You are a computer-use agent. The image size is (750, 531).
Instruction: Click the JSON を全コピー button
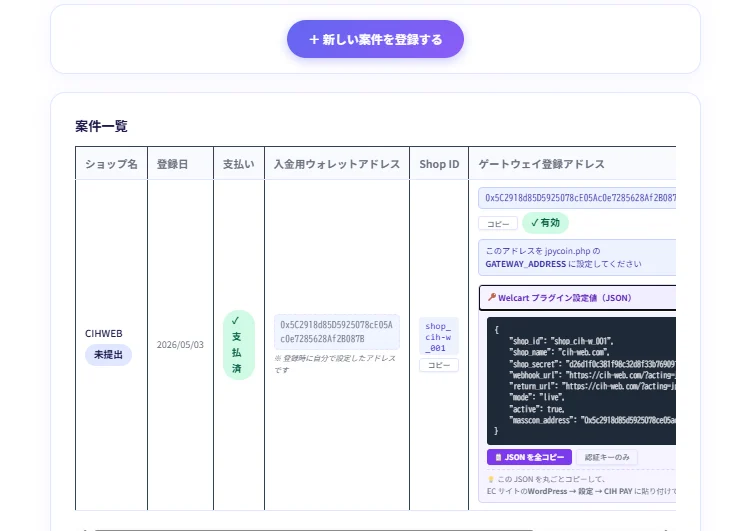coord(529,457)
